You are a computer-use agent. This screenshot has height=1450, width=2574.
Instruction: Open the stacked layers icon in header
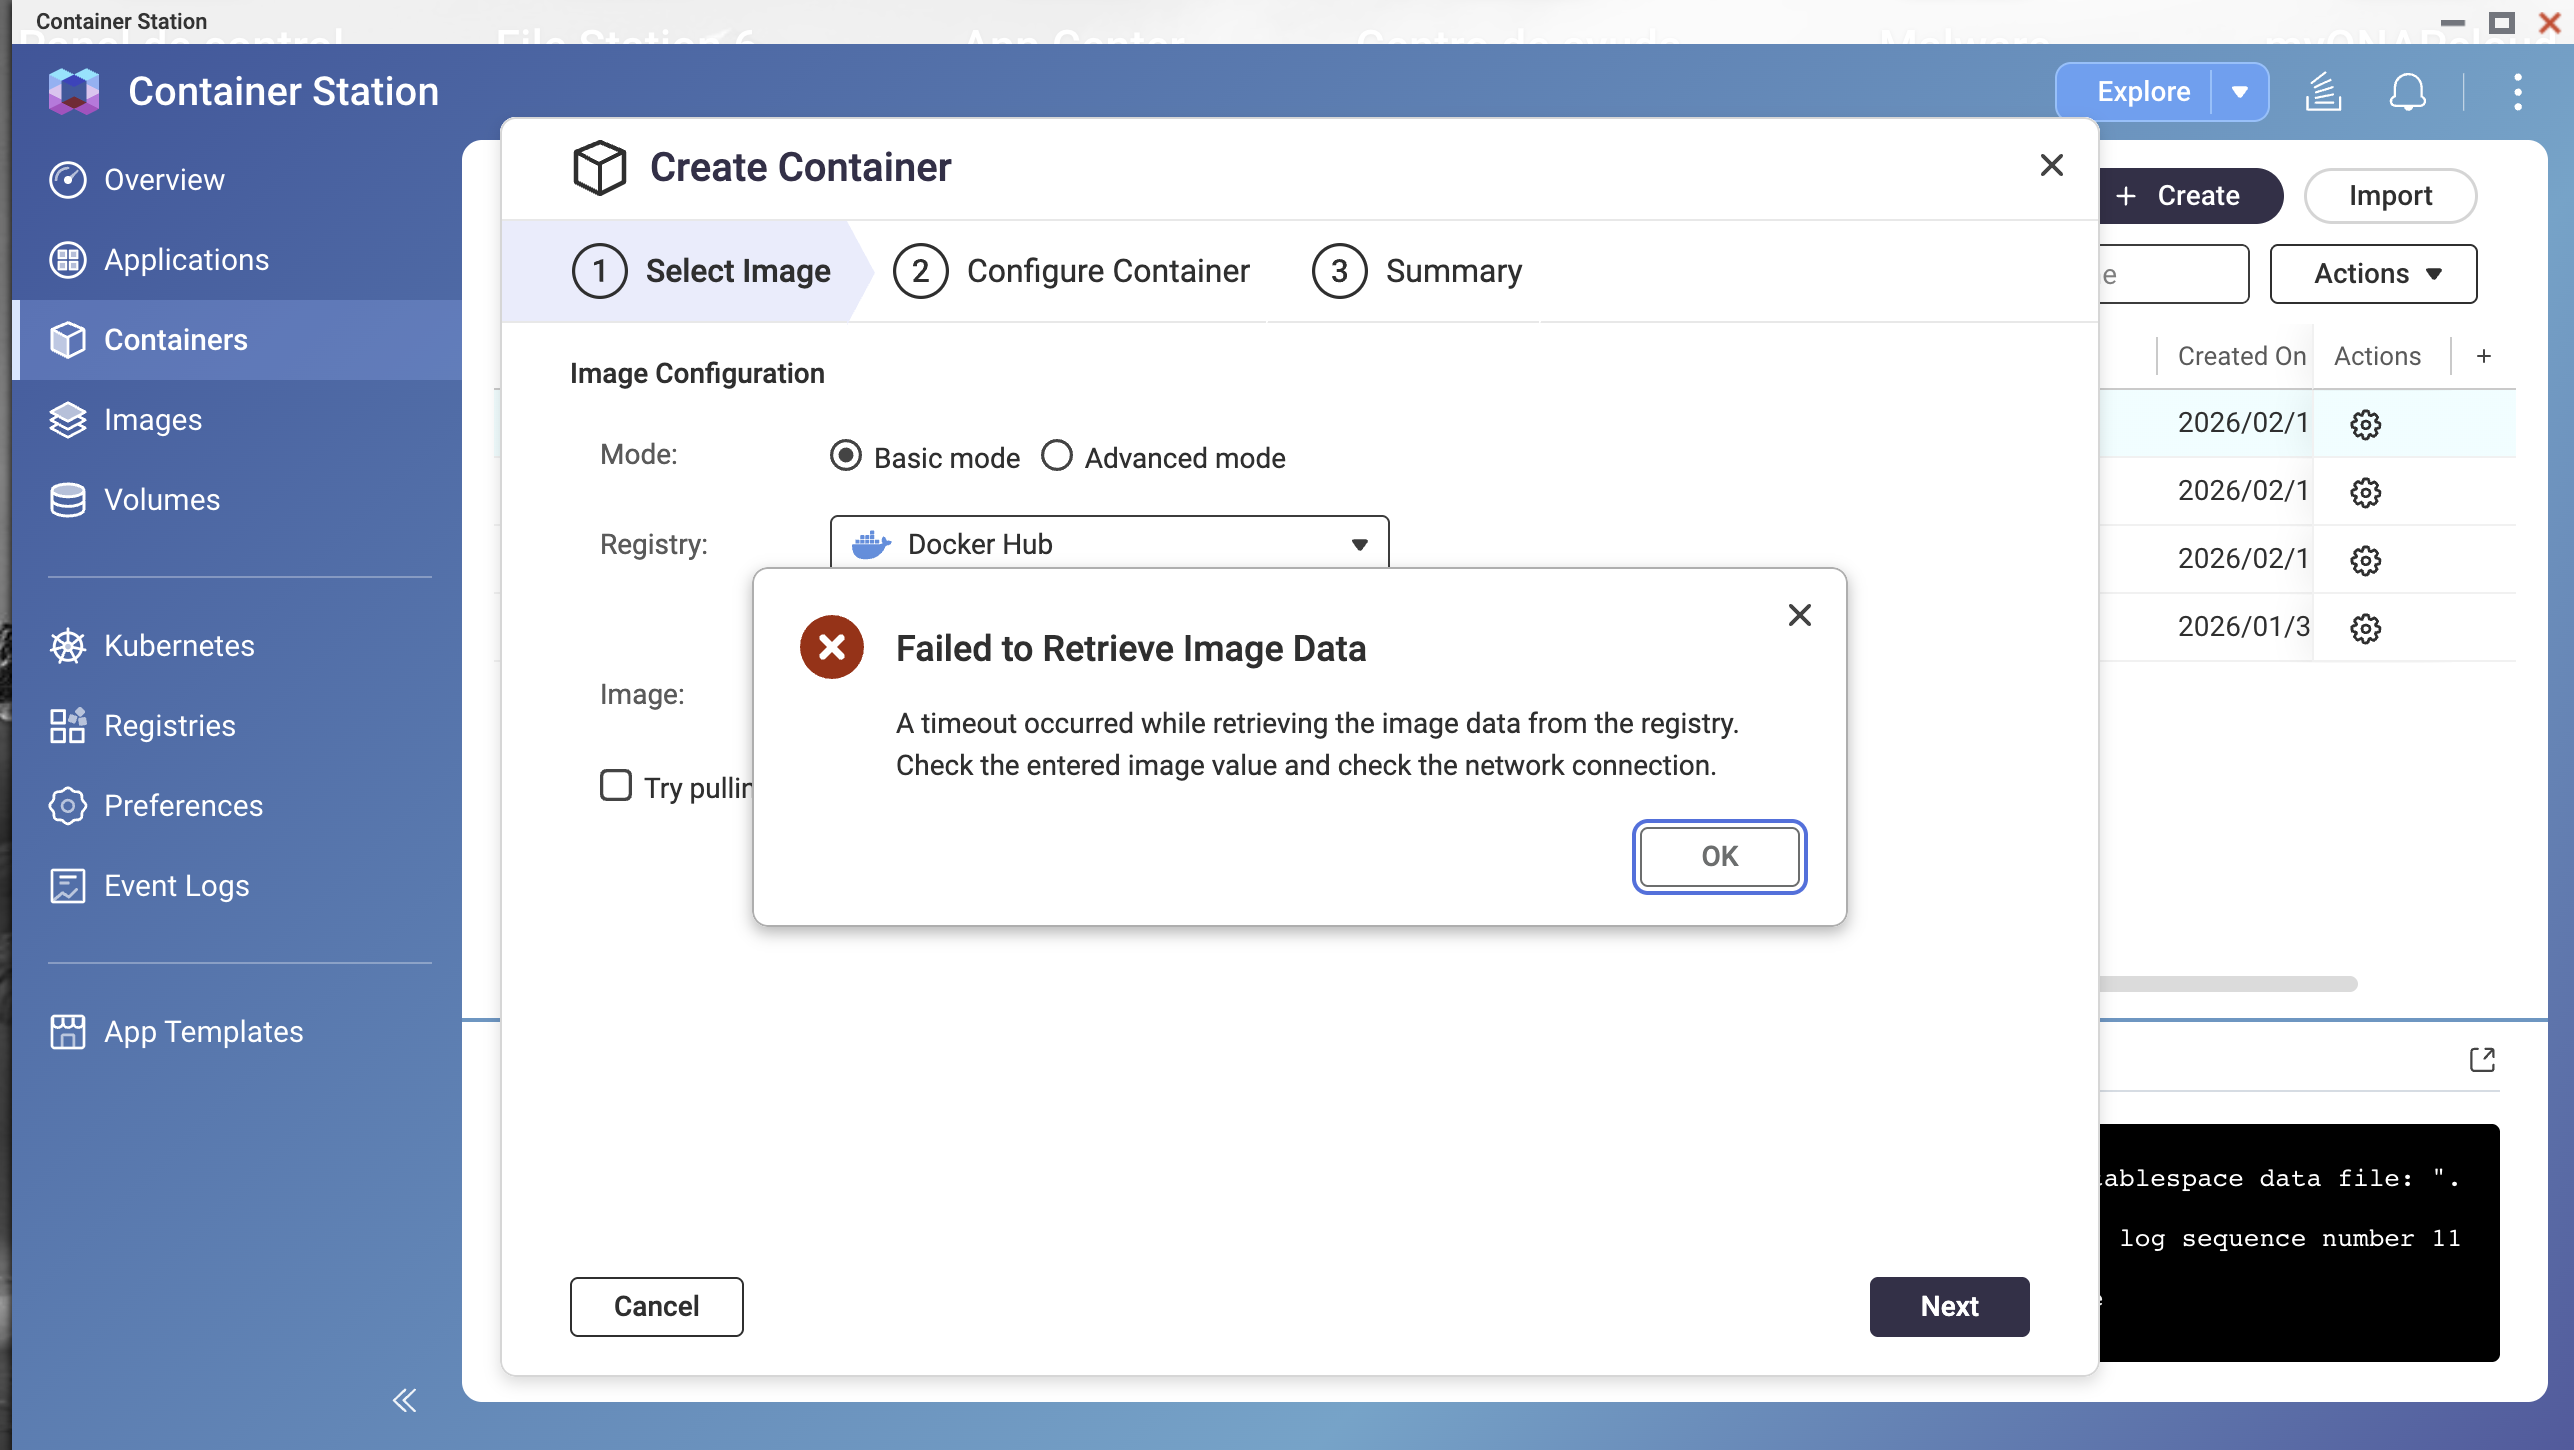[2323, 92]
